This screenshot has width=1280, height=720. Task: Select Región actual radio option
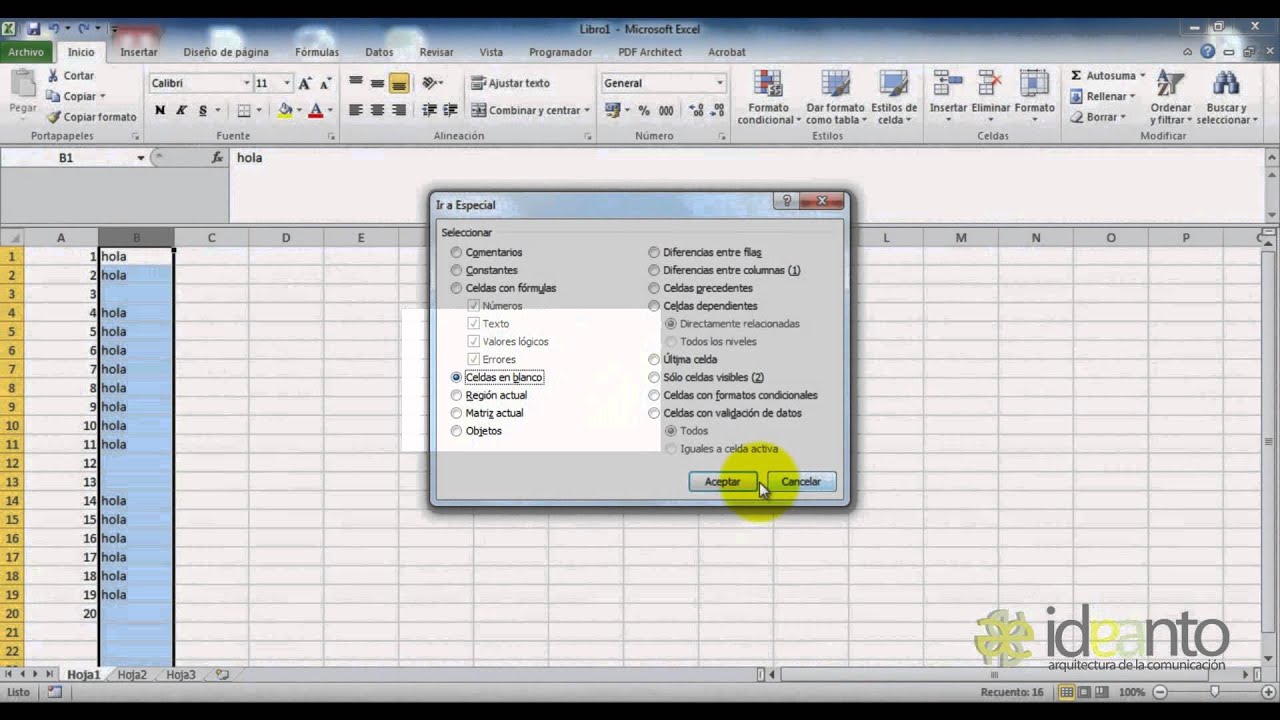[456, 396]
